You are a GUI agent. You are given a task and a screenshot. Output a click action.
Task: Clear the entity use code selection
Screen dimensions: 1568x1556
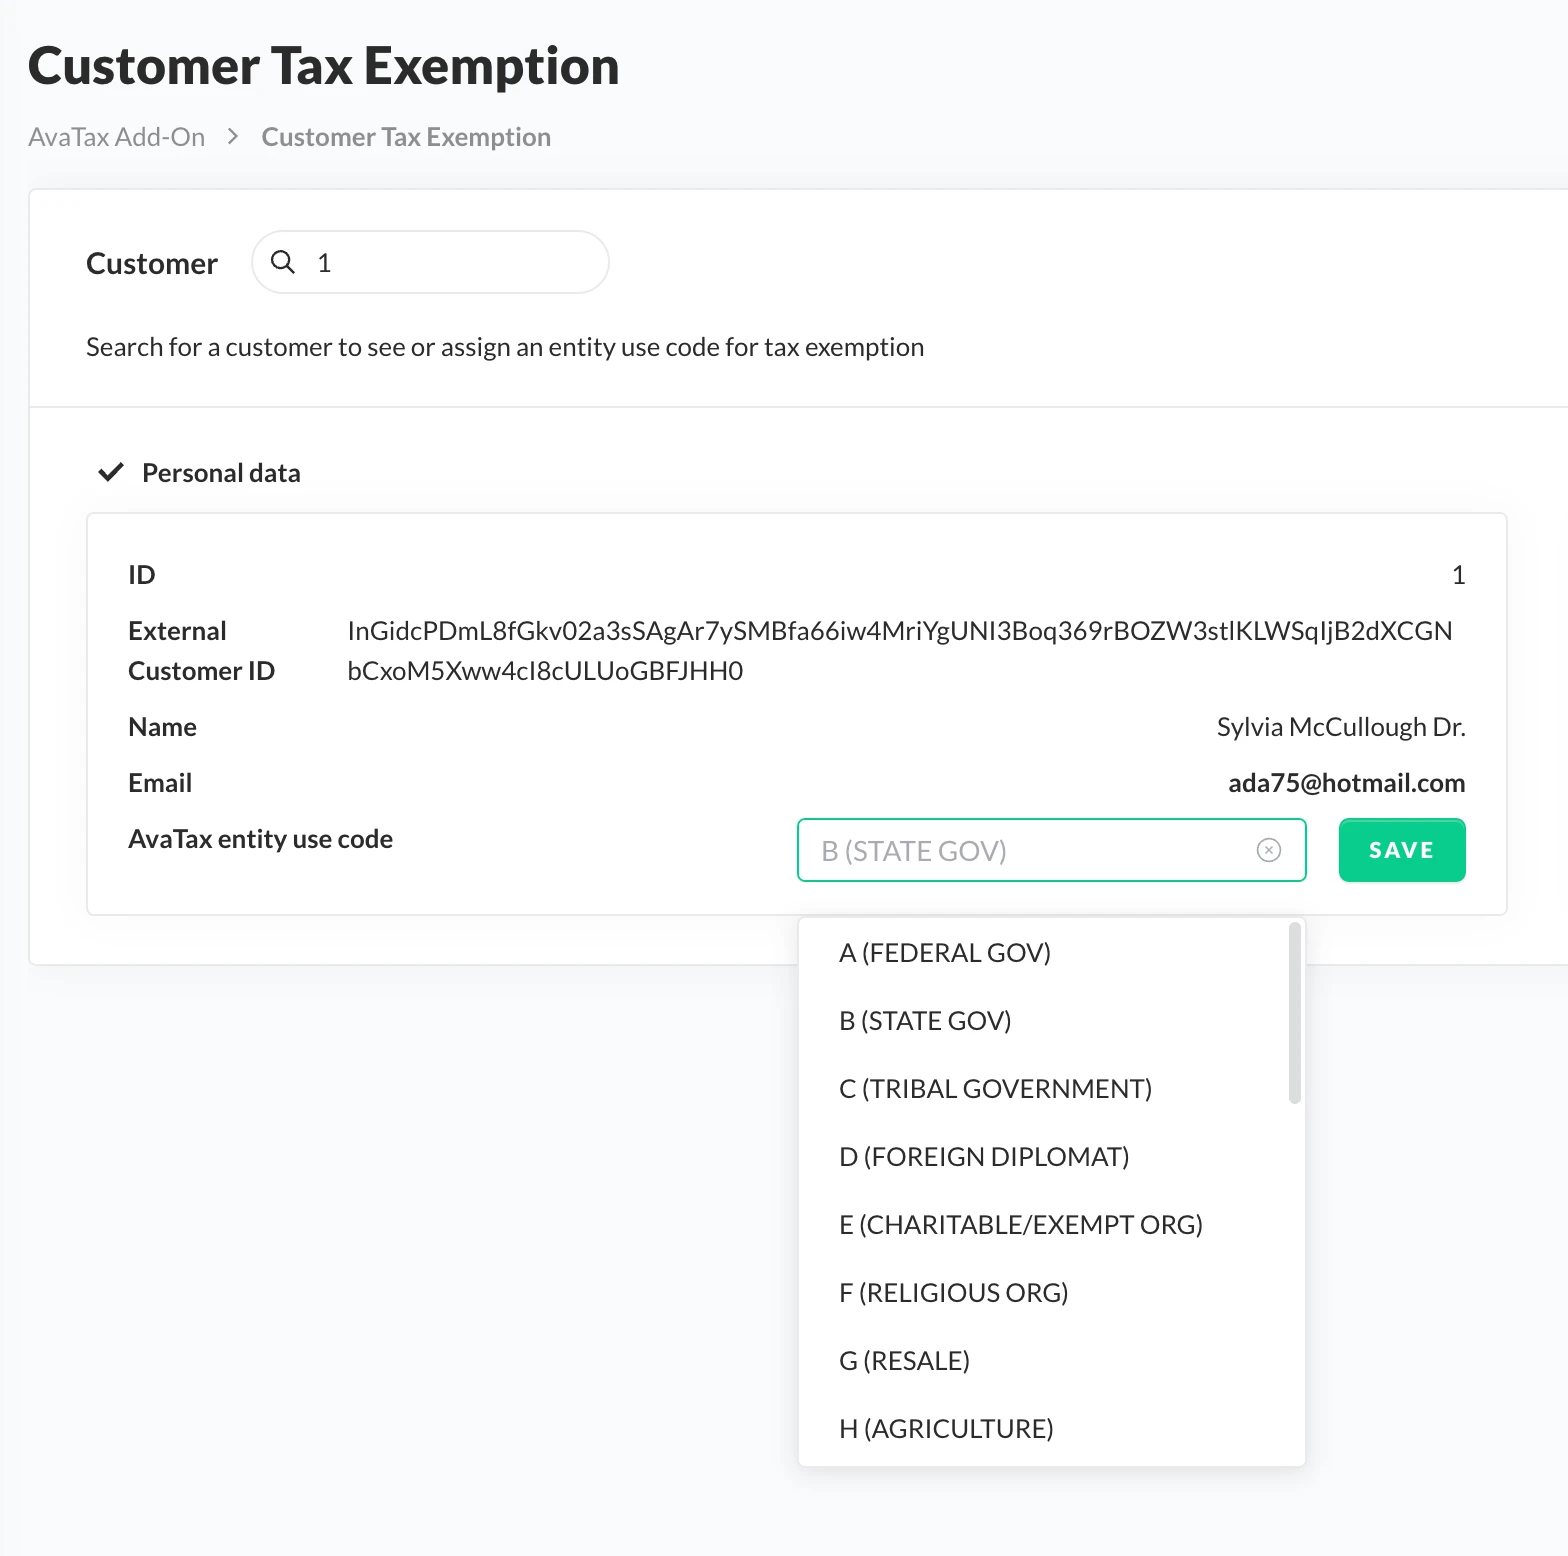click(x=1269, y=850)
